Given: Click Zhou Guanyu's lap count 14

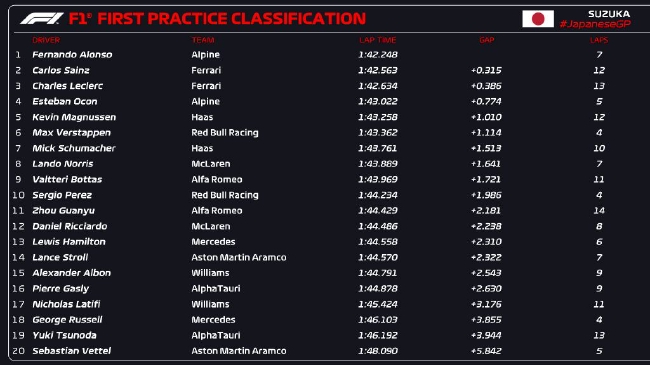Looking at the screenshot, I should tap(599, 211).
